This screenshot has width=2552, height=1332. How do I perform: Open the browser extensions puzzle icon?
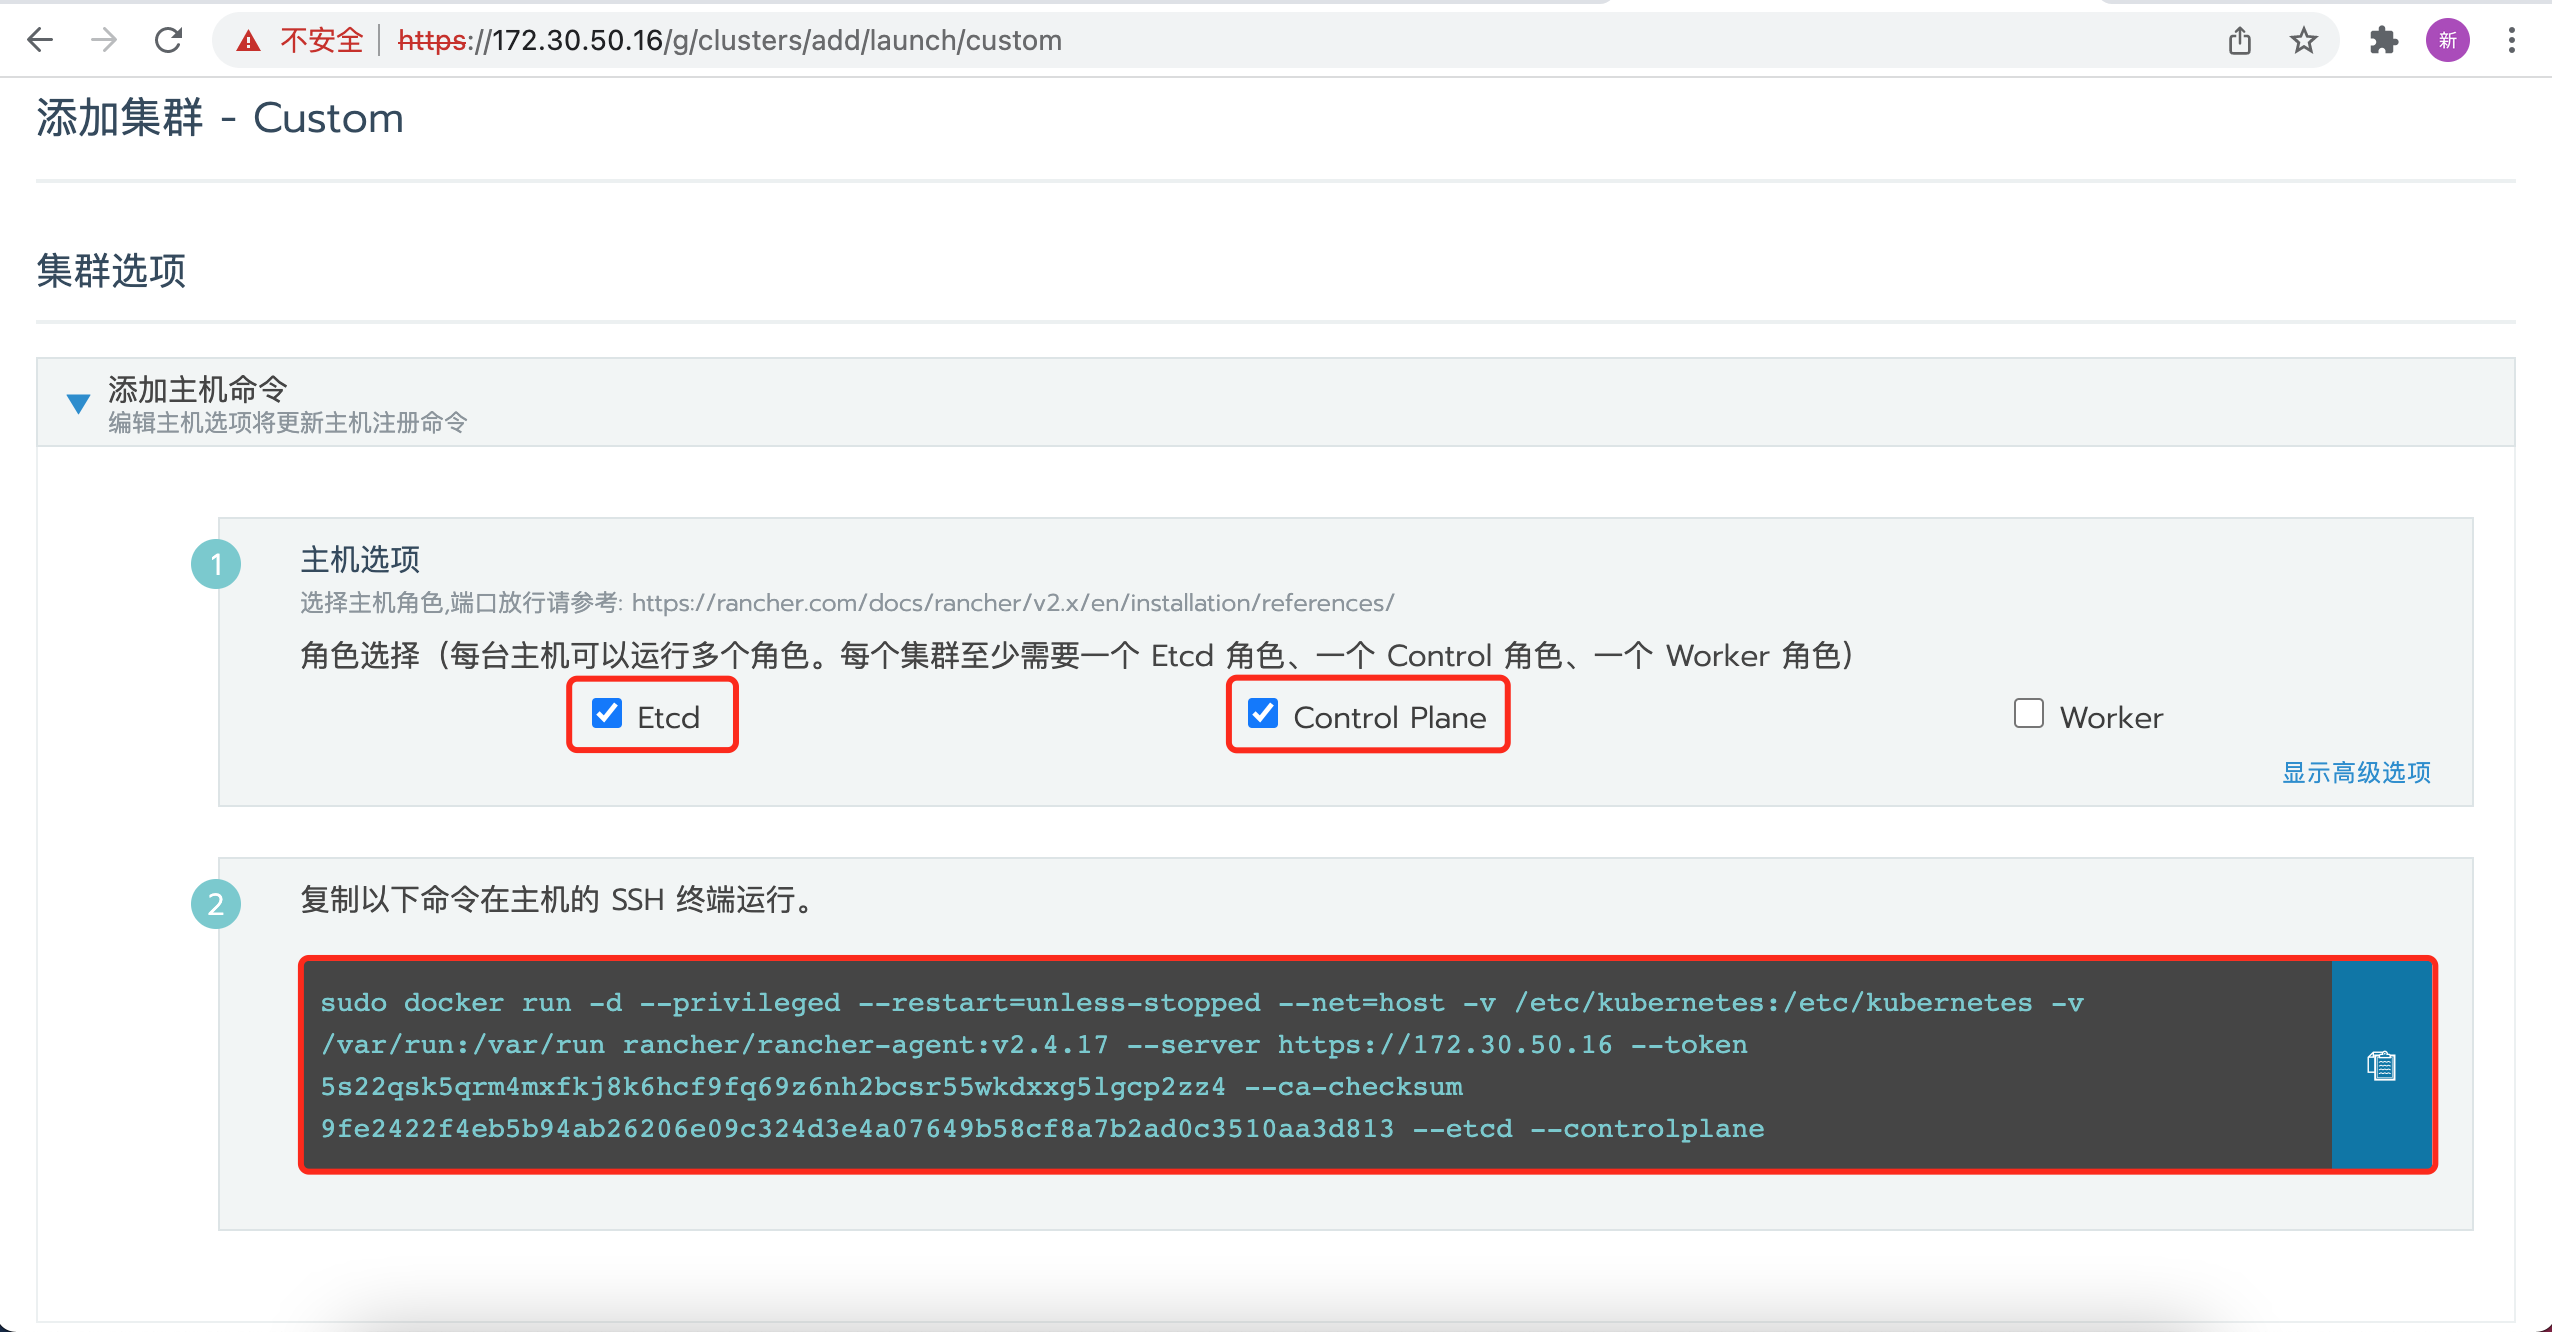[x=2384, y=40]
